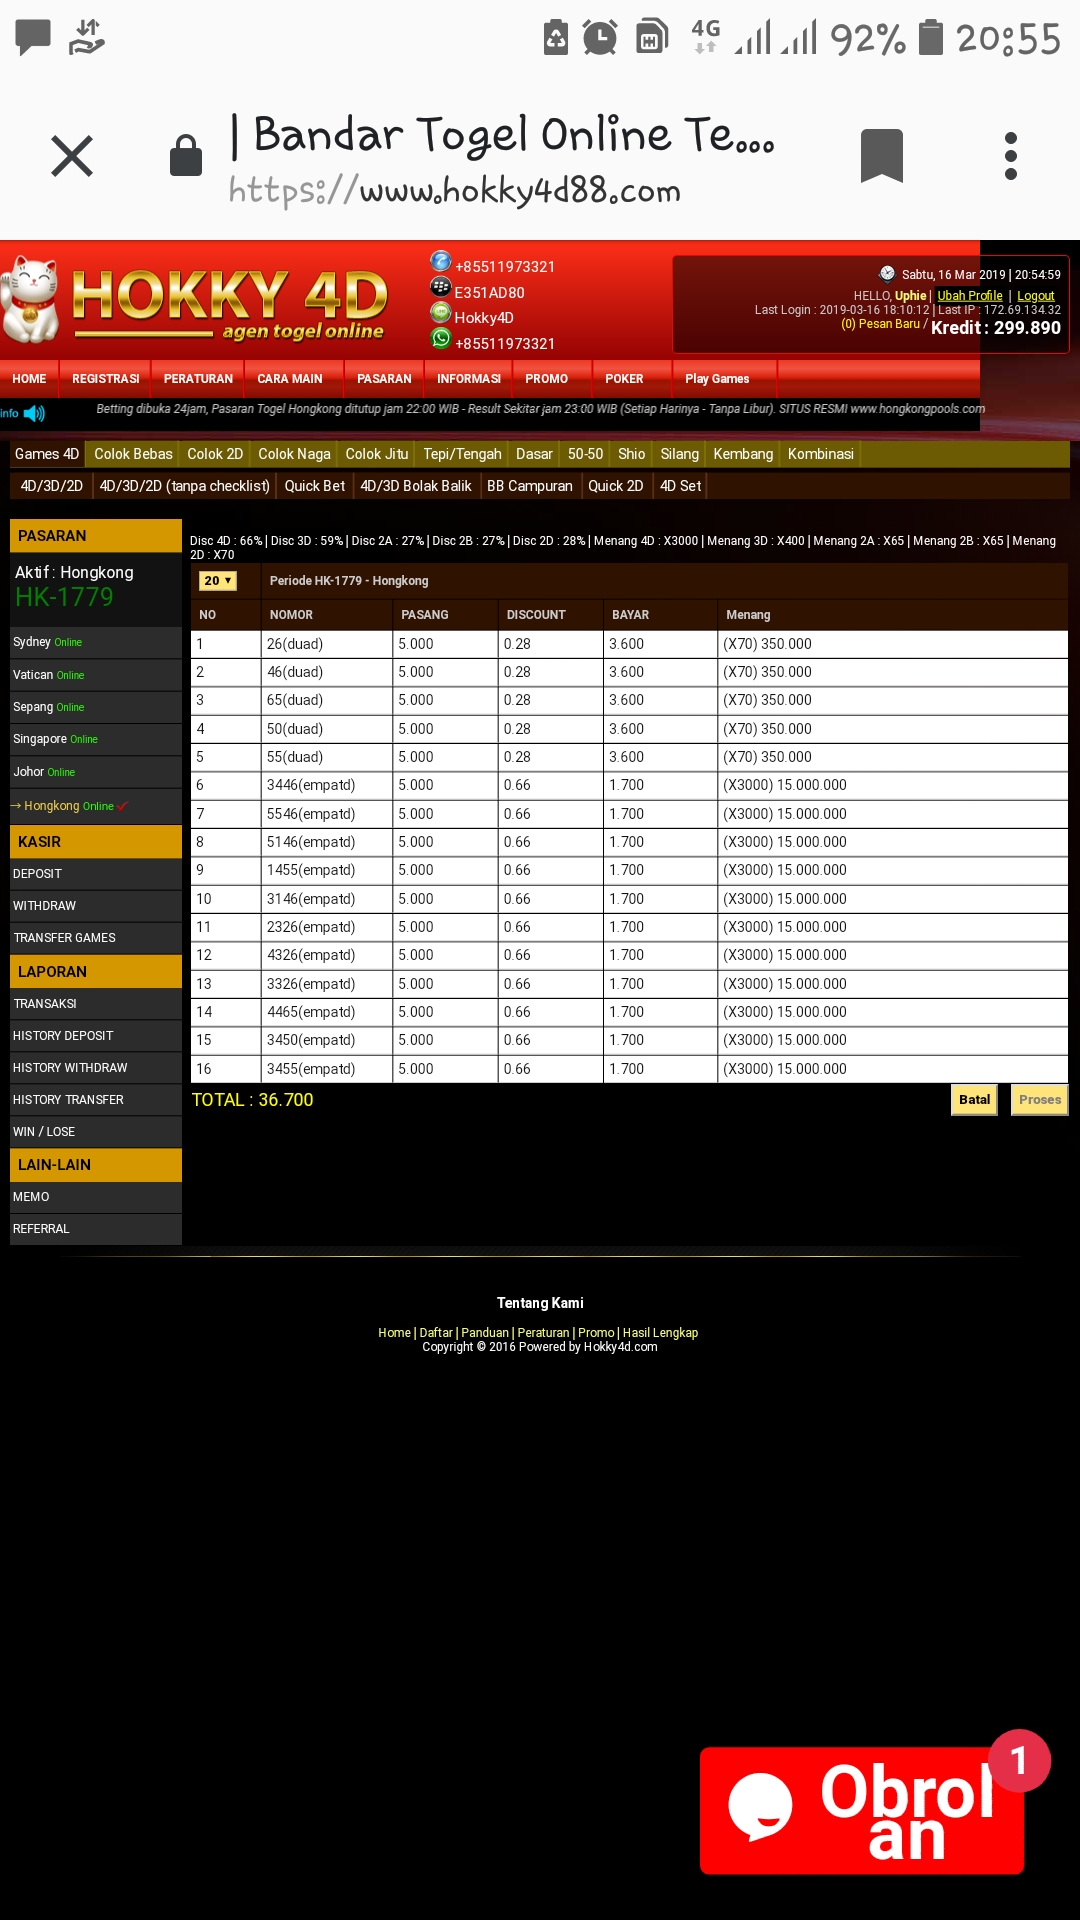The width and height of the screenshot is (1080, 1920).
Task: Open HISTORY DEPOSIT report
Action: point(96,1036)
